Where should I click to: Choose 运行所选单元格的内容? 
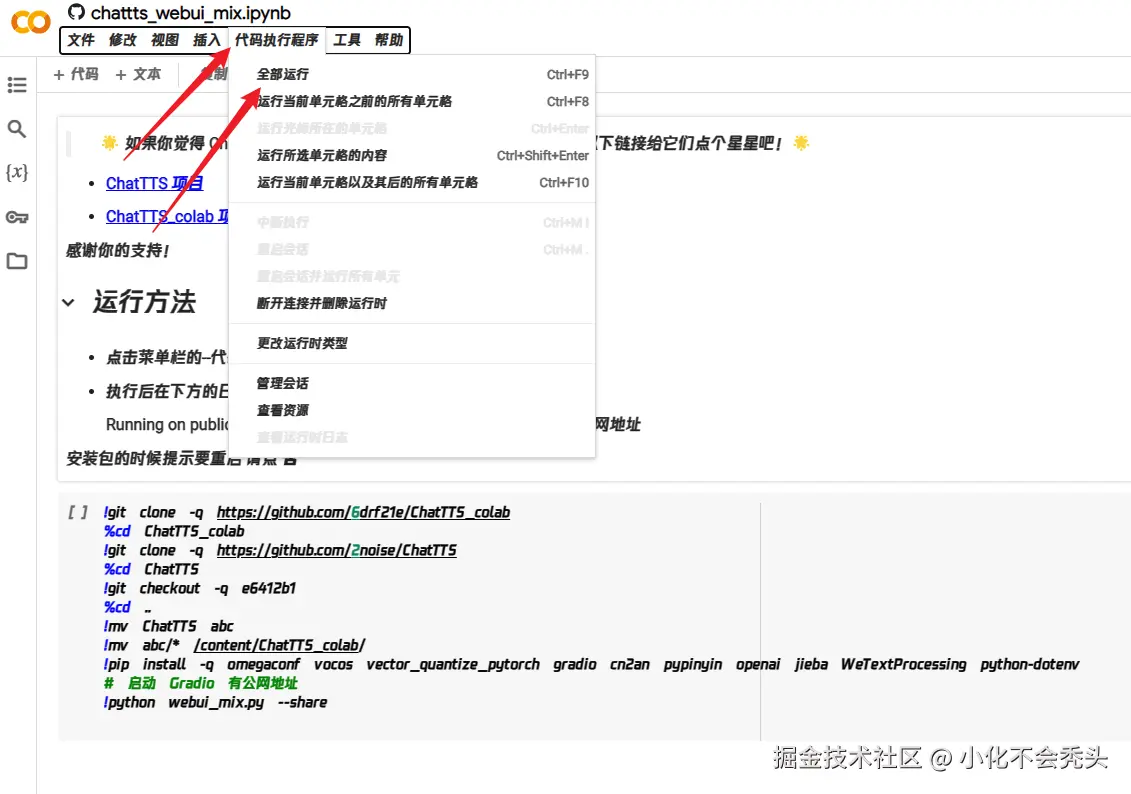tap(412, 155)
